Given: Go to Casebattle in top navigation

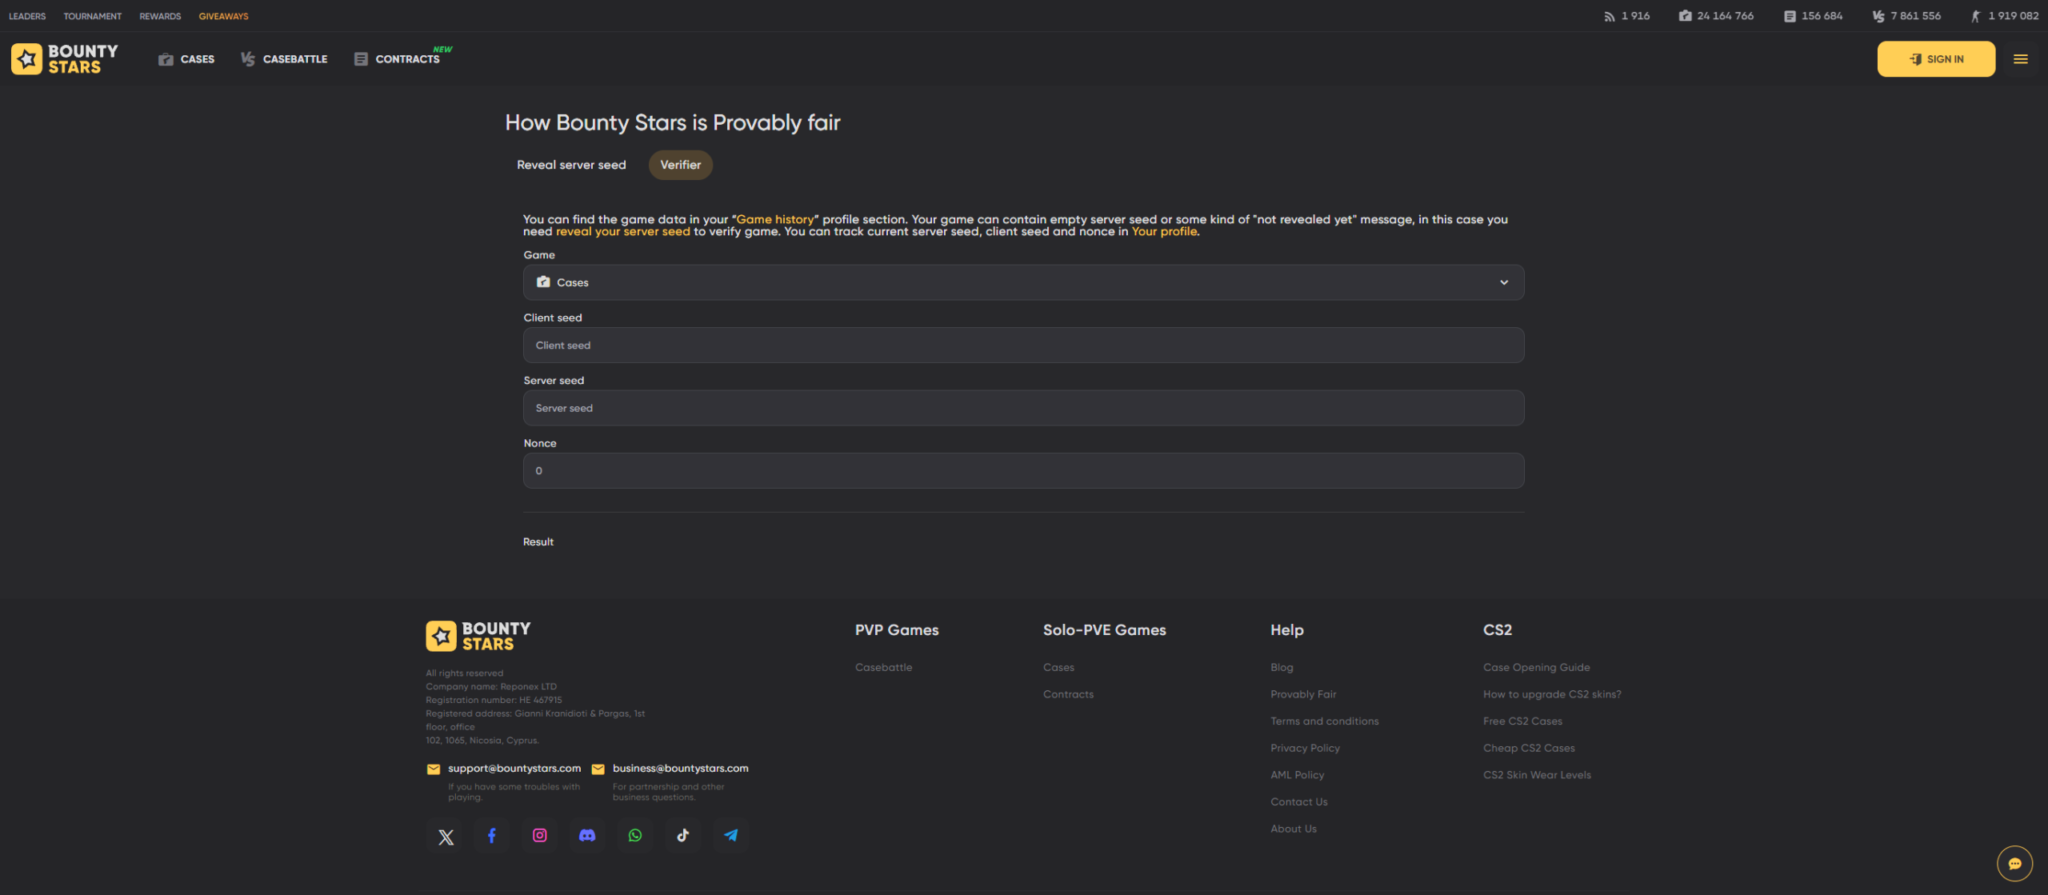Looking at the screenshot, I should coord(284,59).
